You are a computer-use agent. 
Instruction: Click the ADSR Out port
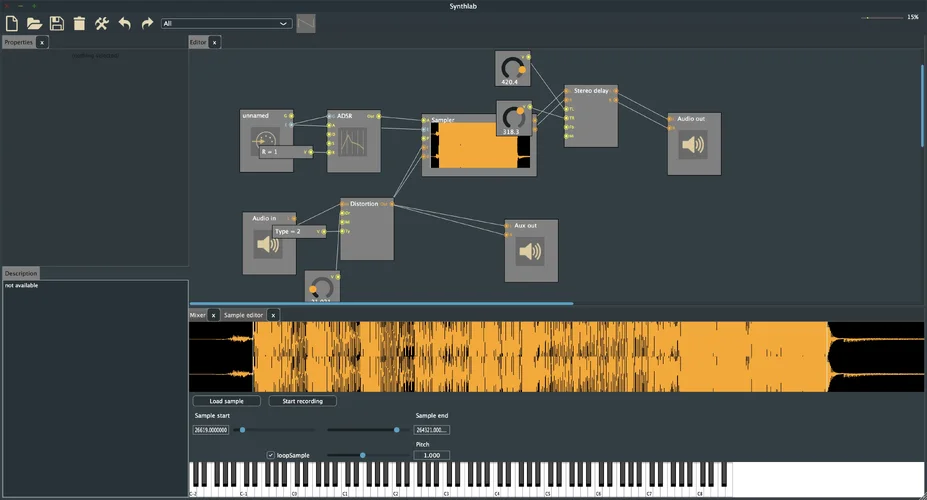pyautogui.click(x=378, y=116)
